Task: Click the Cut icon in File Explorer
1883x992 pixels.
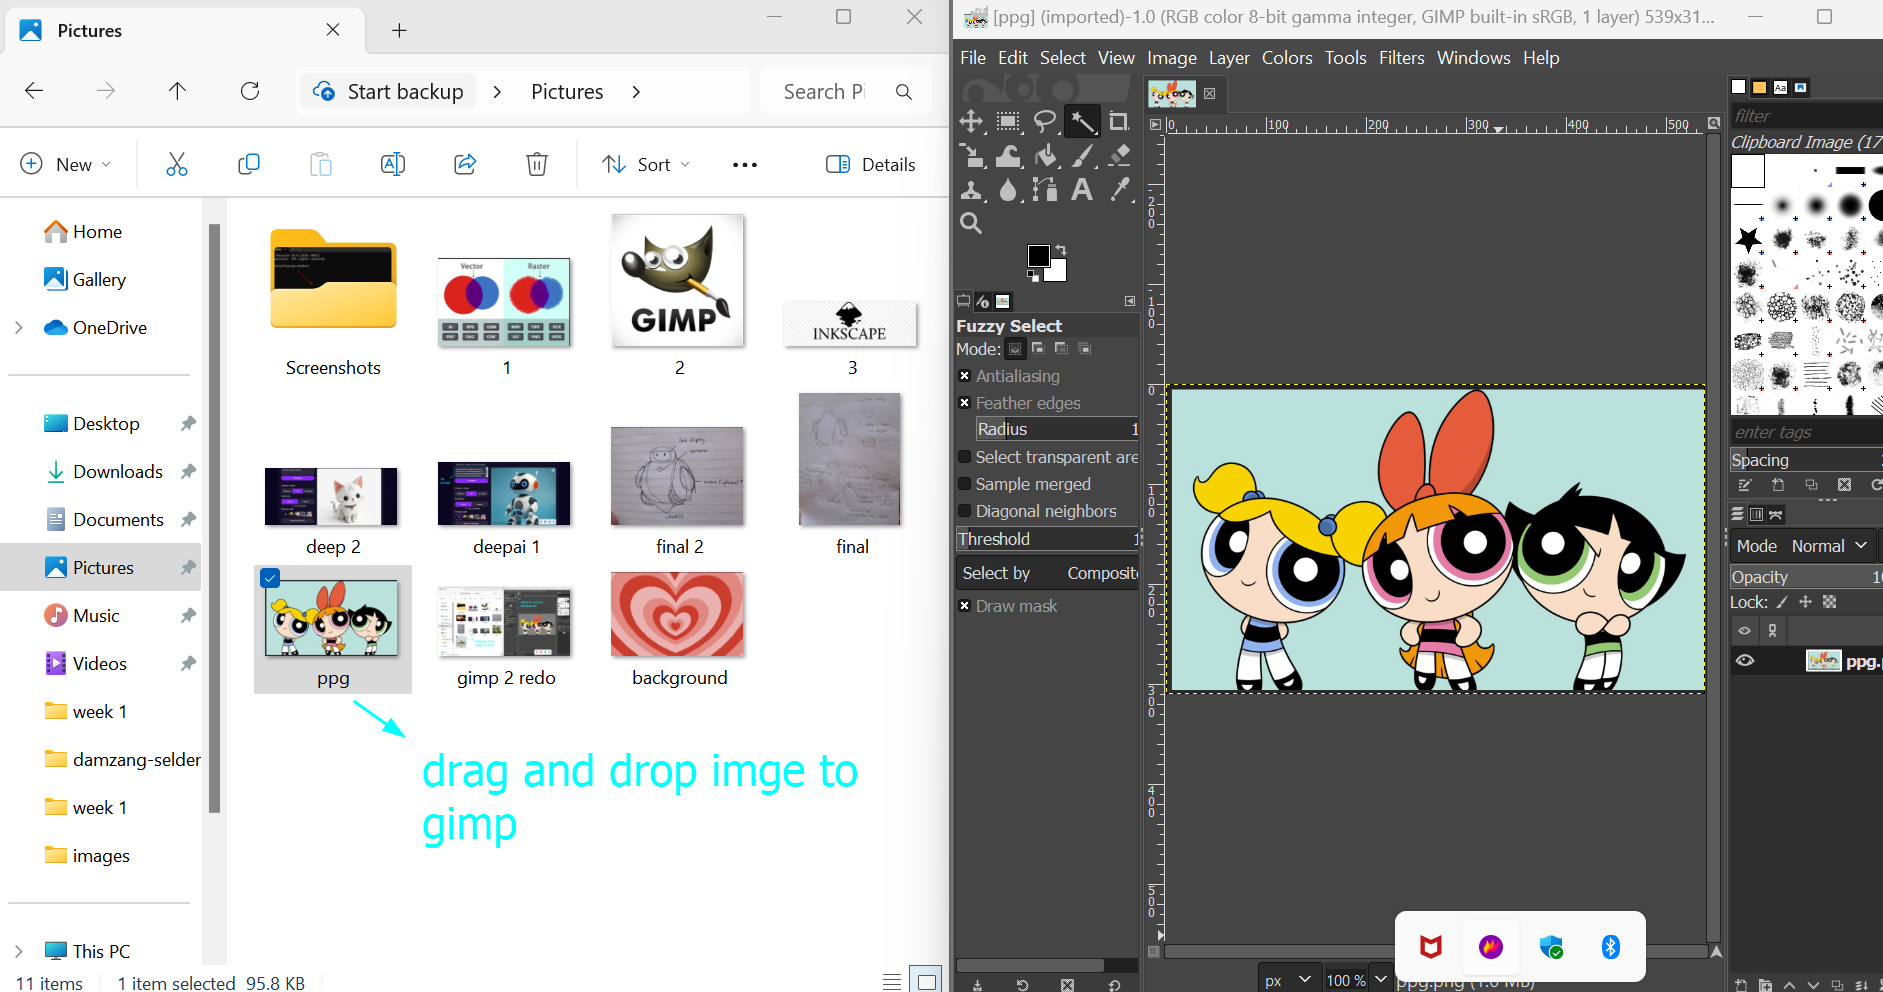Action: click(x=177, y=164)
